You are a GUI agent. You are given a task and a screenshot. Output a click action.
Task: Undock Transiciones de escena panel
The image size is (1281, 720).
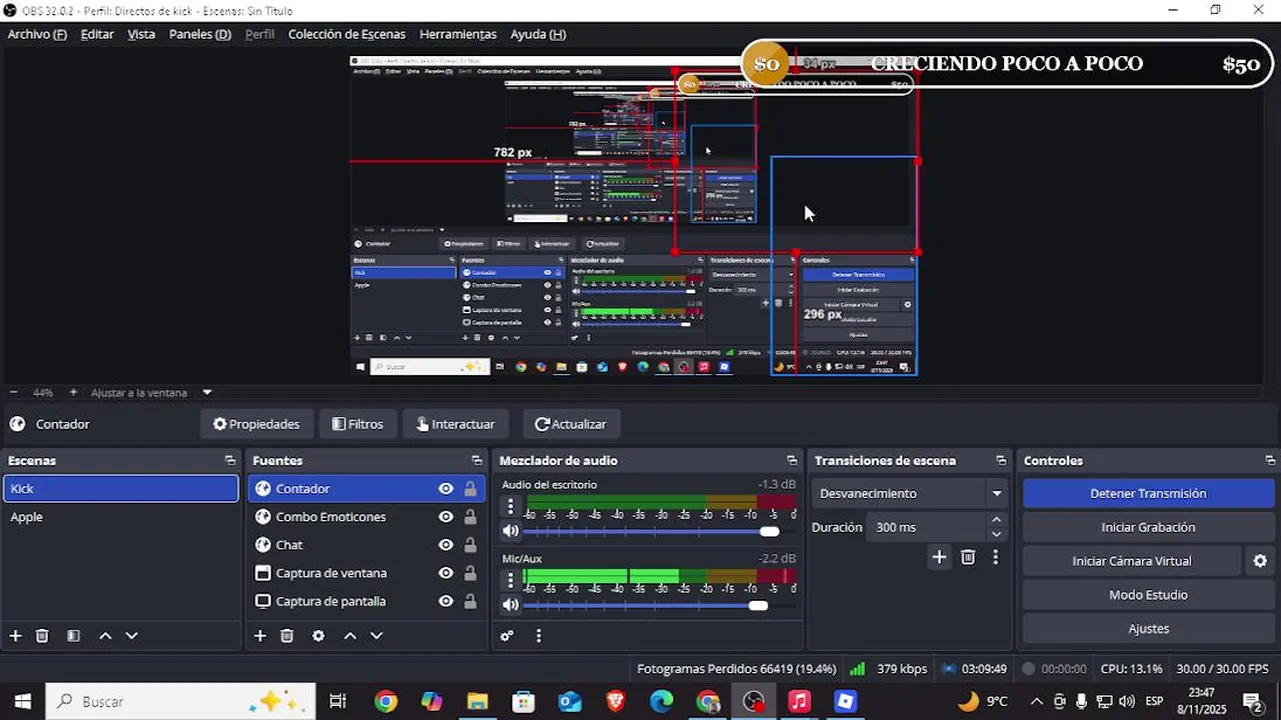1001,461
